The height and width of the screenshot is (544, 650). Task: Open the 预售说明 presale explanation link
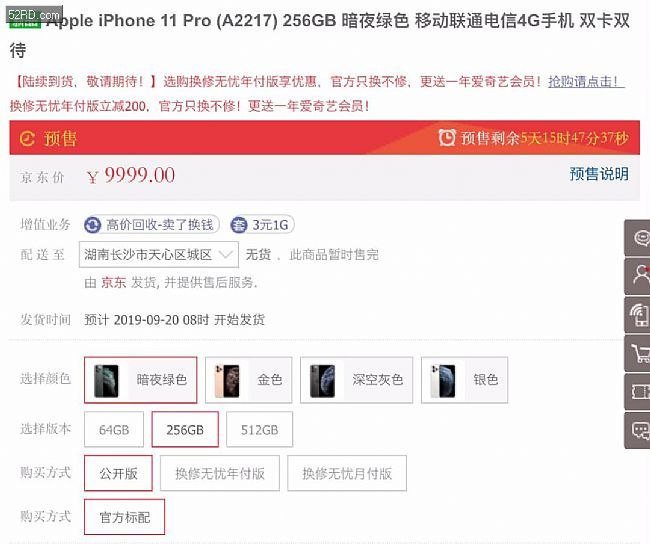pyautogui.click(x=599, y=174)
